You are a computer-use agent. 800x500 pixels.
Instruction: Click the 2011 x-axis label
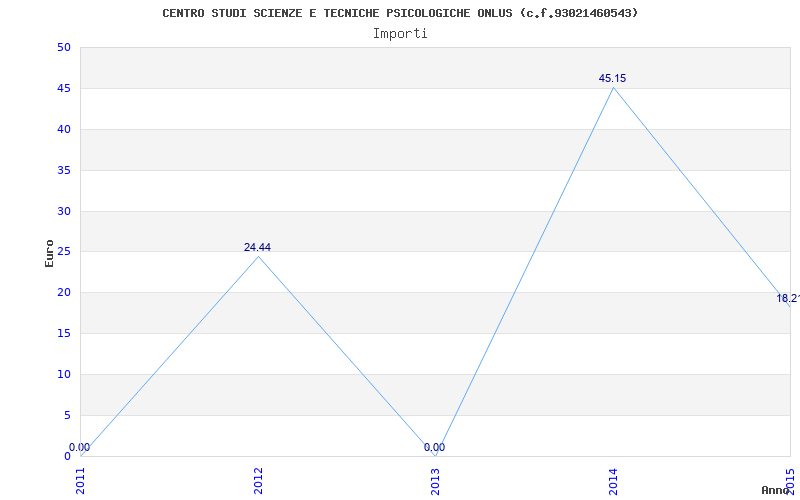click(81, 481)
